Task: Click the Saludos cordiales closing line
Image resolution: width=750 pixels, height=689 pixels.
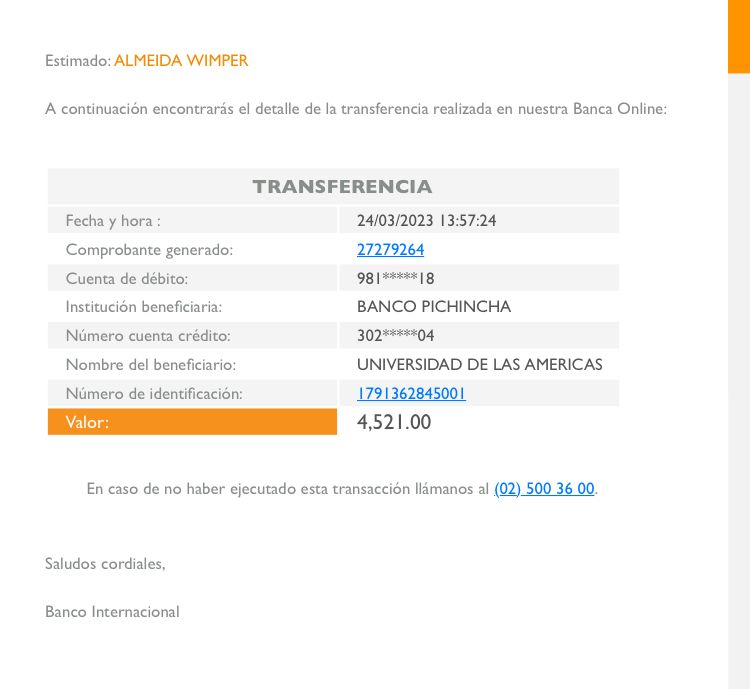Action: (105, 564)
